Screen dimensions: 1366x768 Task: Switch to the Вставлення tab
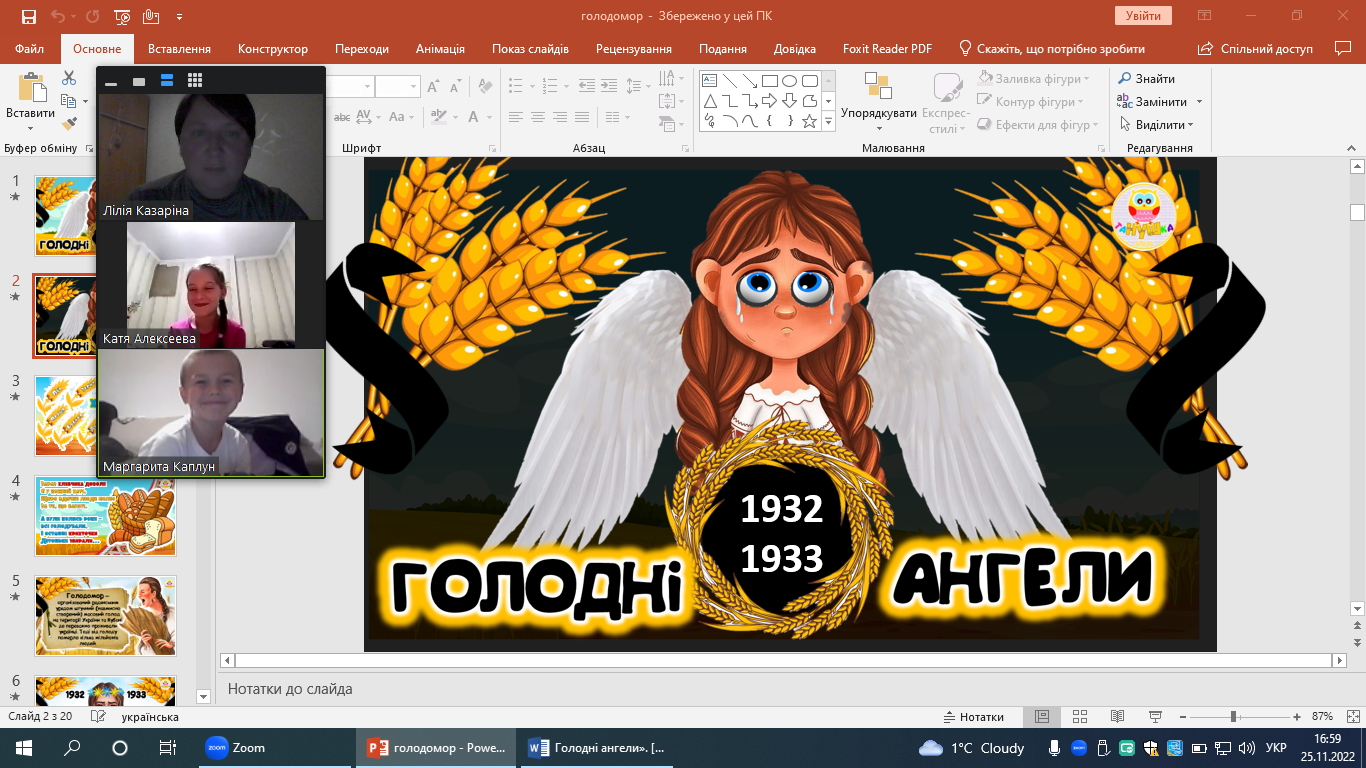pyautogui.click(x=179, y=49)
